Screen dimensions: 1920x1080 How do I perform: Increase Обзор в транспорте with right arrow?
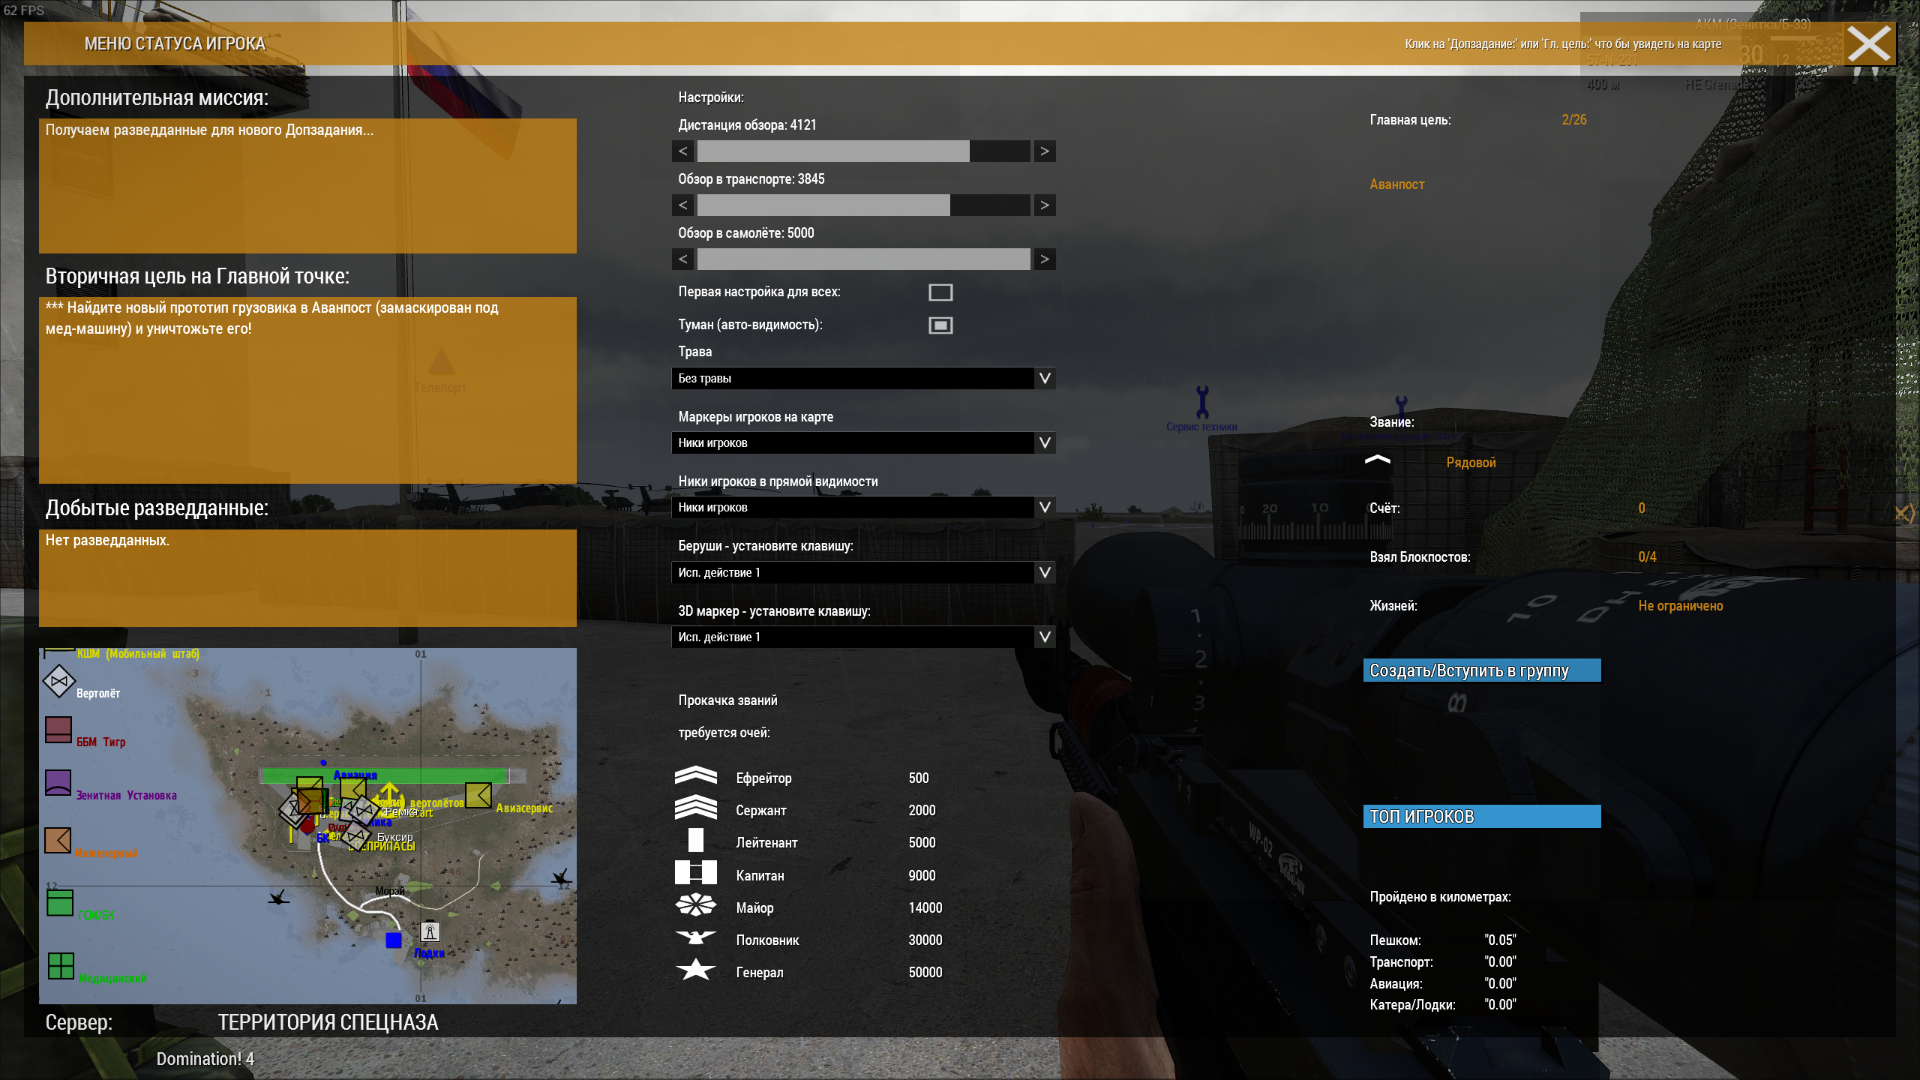(1044, 205)
